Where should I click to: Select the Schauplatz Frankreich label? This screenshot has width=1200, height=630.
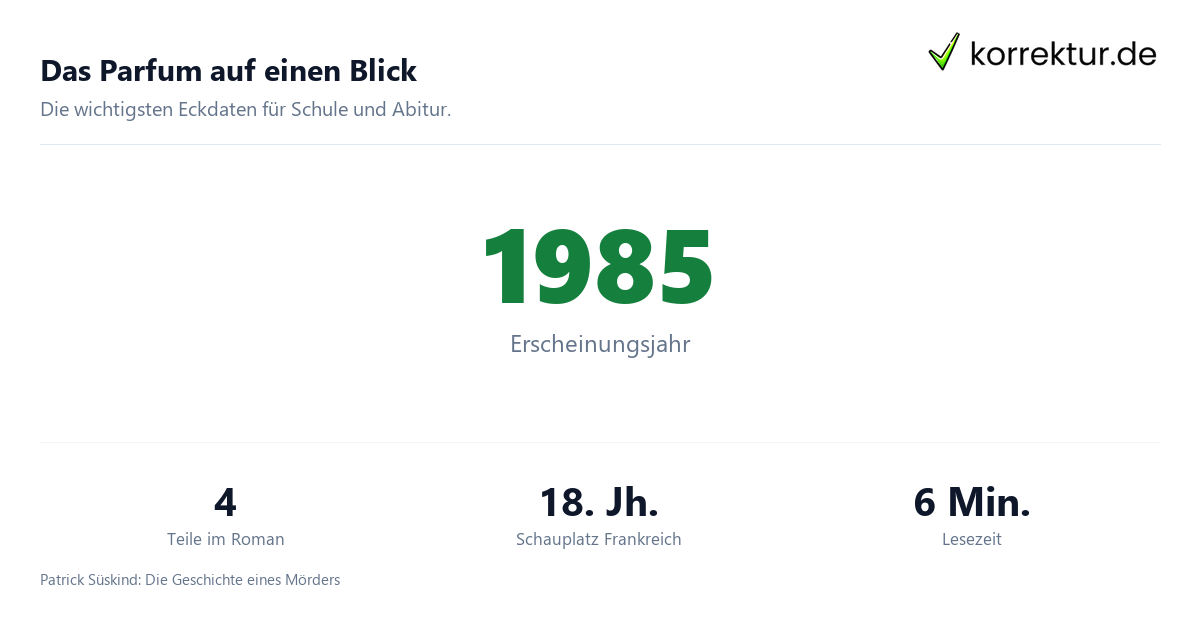tap(599, 539)
